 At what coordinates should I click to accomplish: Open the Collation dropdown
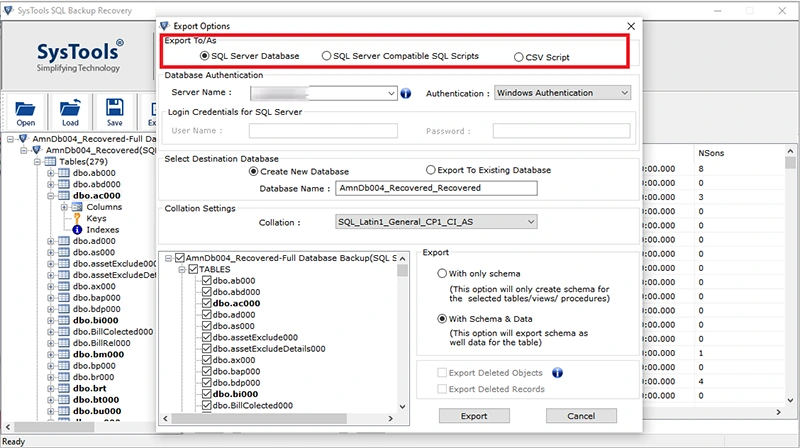(x=531, y=222)
